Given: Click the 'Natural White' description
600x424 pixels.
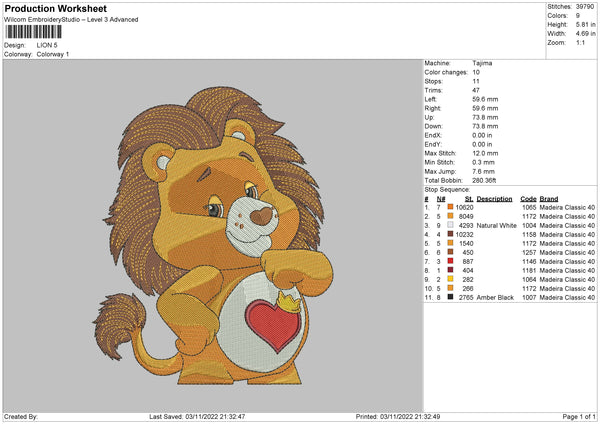Looking at the screenshot, I should point(497,225).
